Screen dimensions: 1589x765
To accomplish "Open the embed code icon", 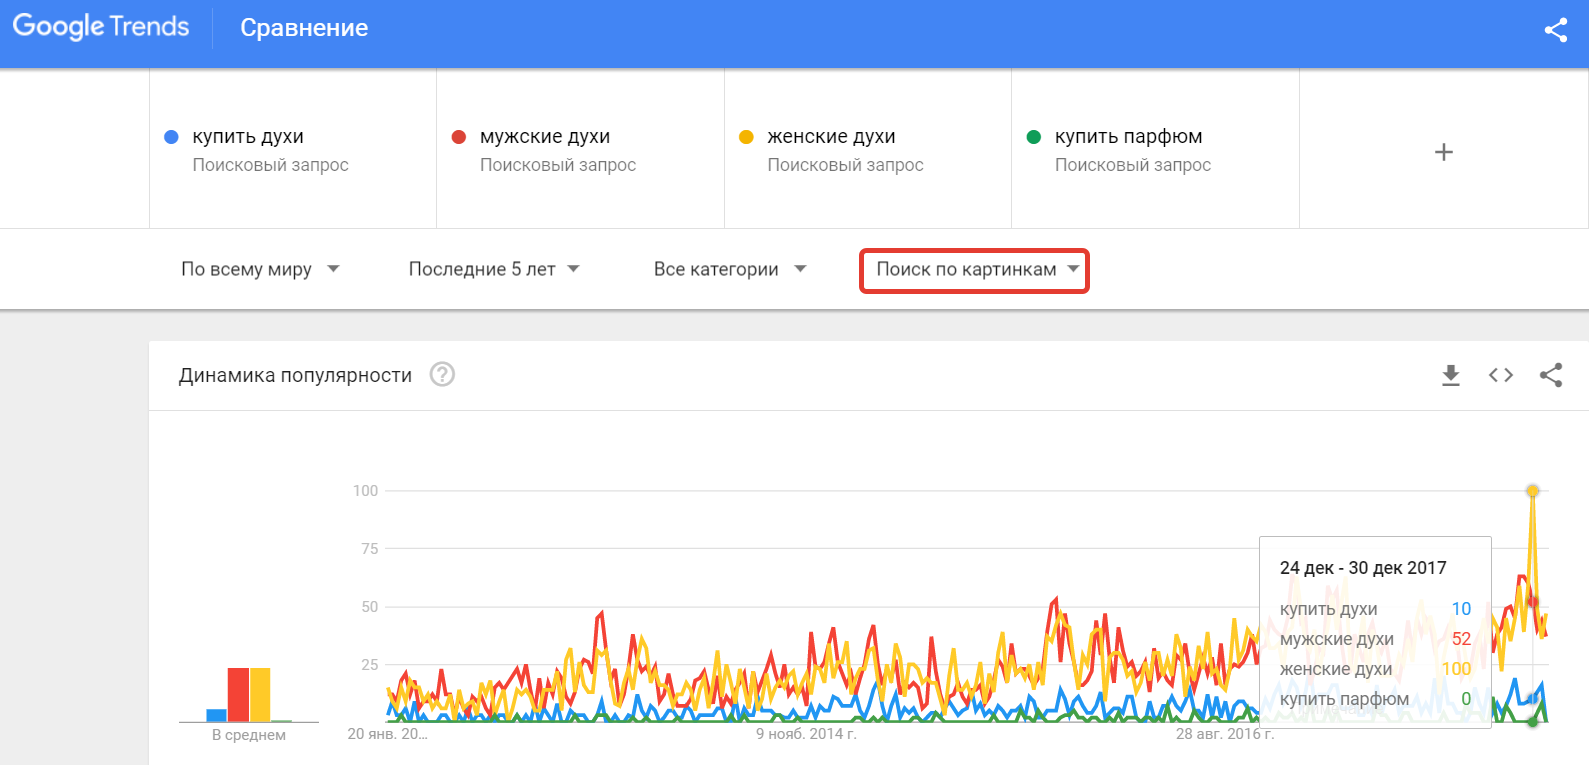I will pos(1500,375).
